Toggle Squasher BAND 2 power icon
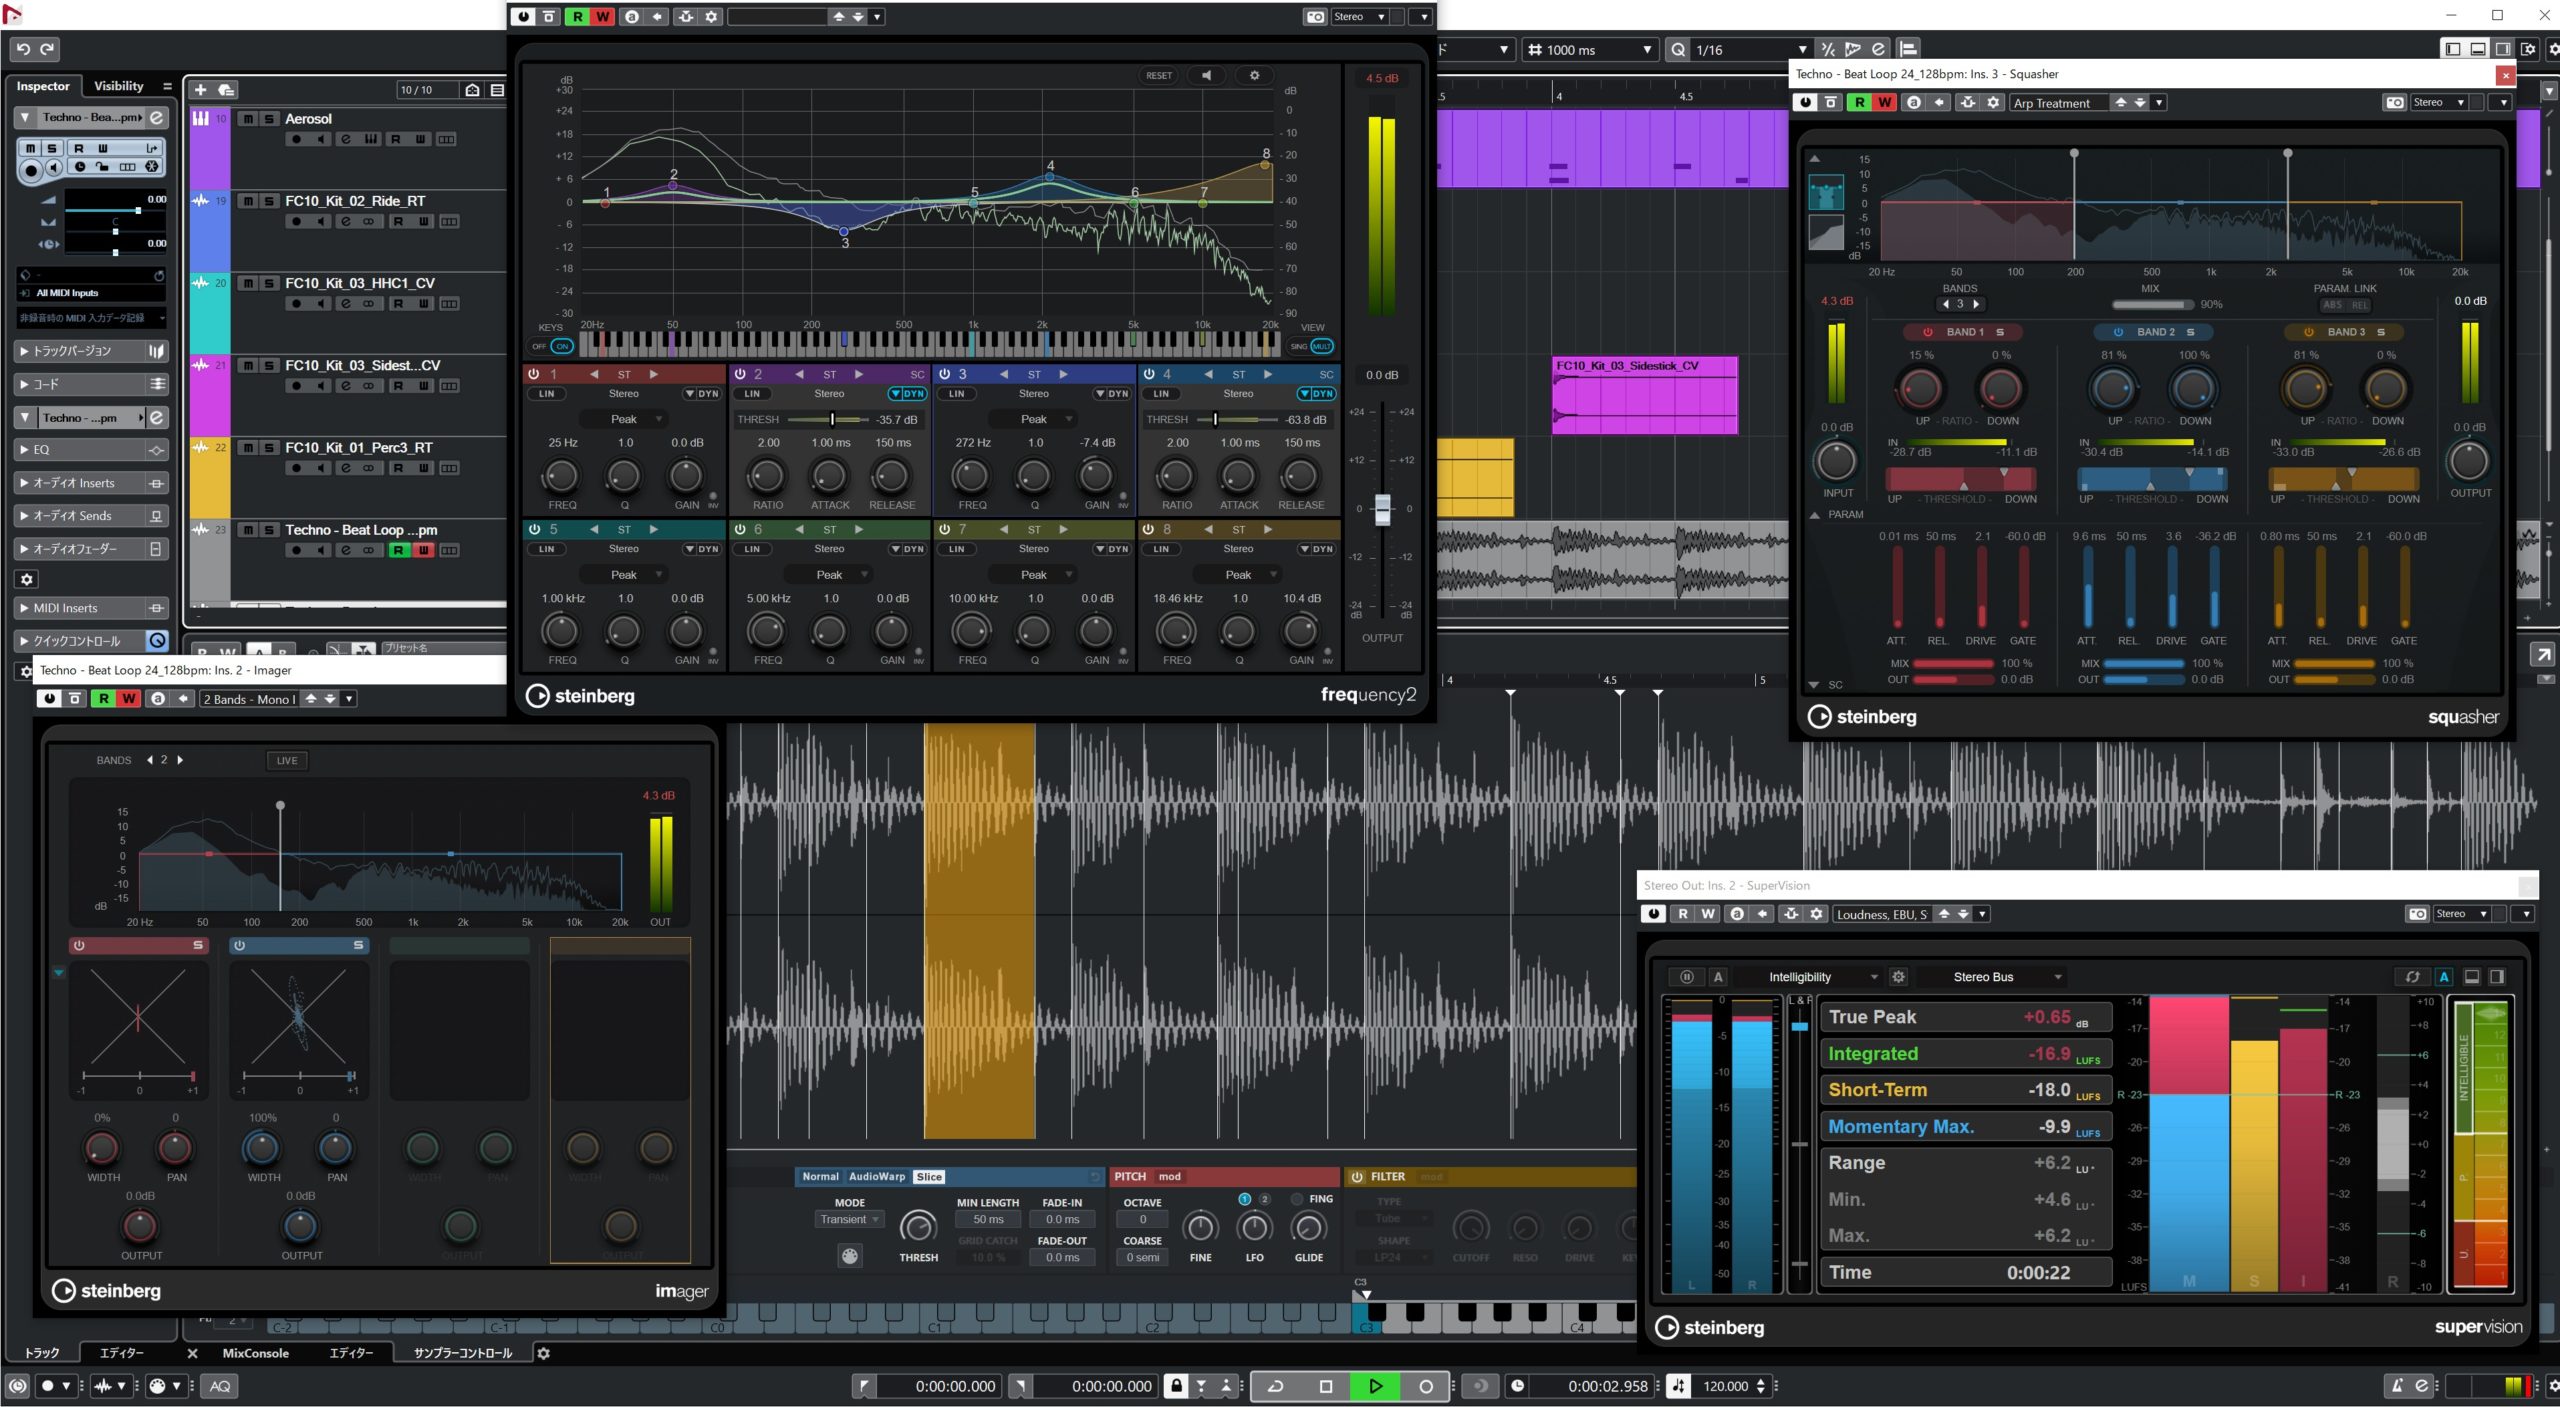Image resolution: width=2560 pixels, height=1407 pixels. click(x=2118, y=332)
